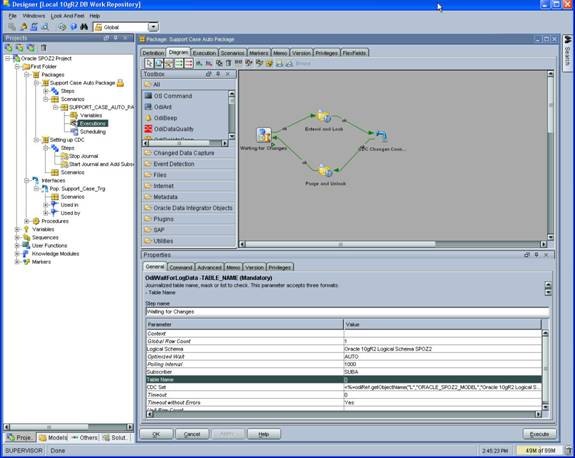Switch to the Models tab at bottom left
The image size is (575, 458).
click(x=53, y=437)
